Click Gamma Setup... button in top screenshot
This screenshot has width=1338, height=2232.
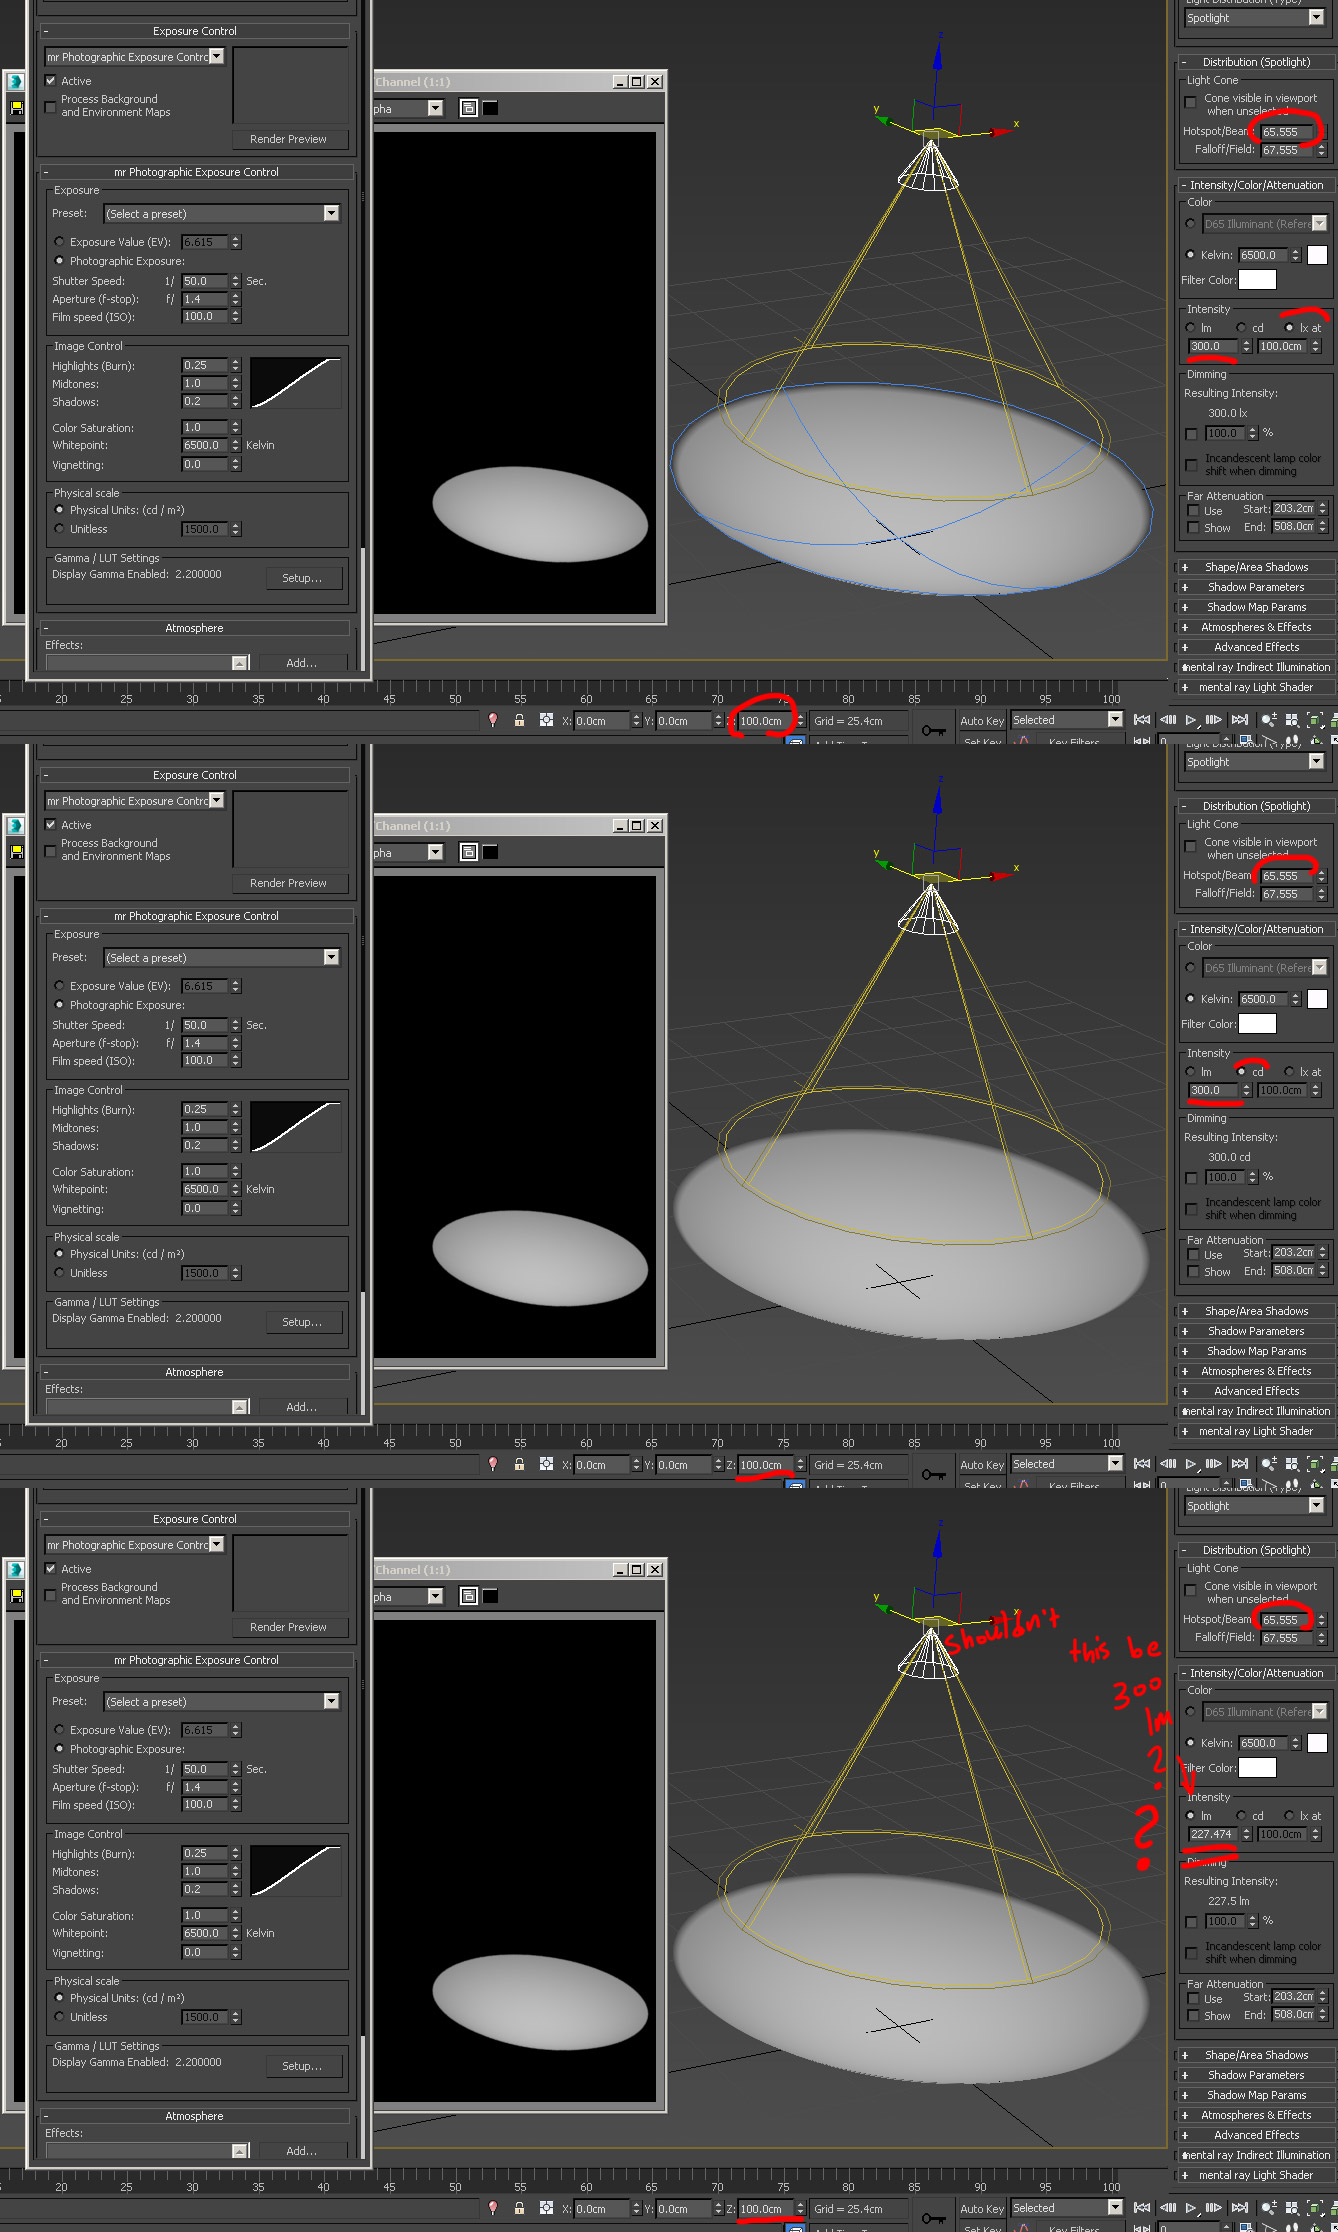pos(304,578)
